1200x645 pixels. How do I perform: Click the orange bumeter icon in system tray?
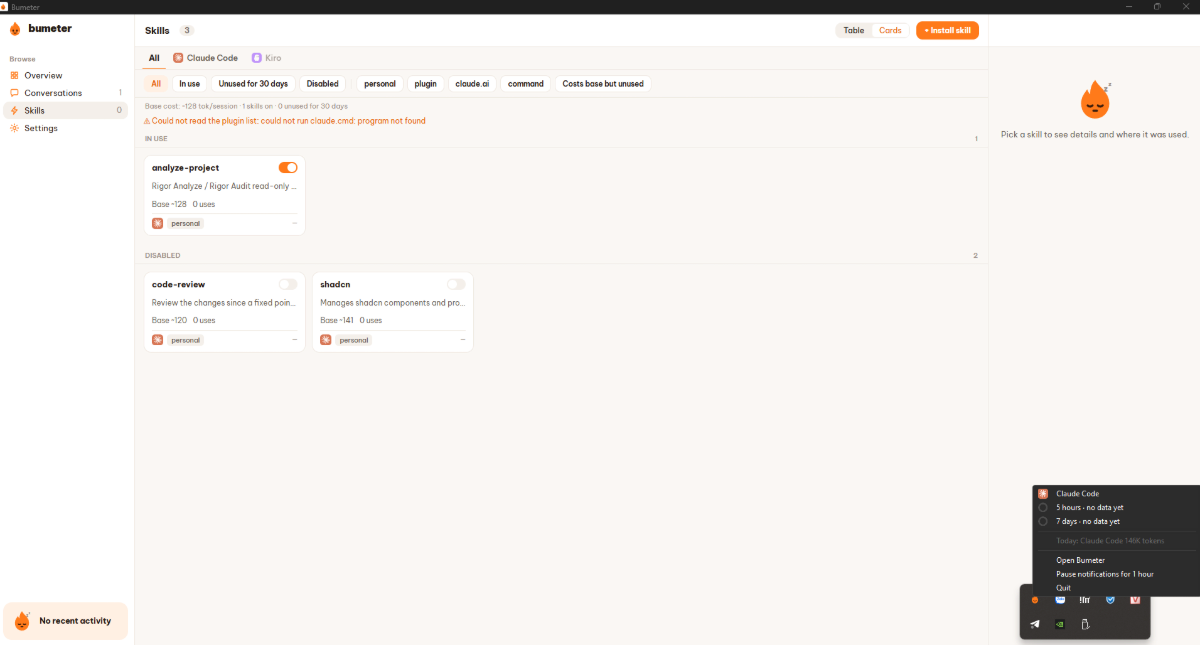(x=1035, y=600)
